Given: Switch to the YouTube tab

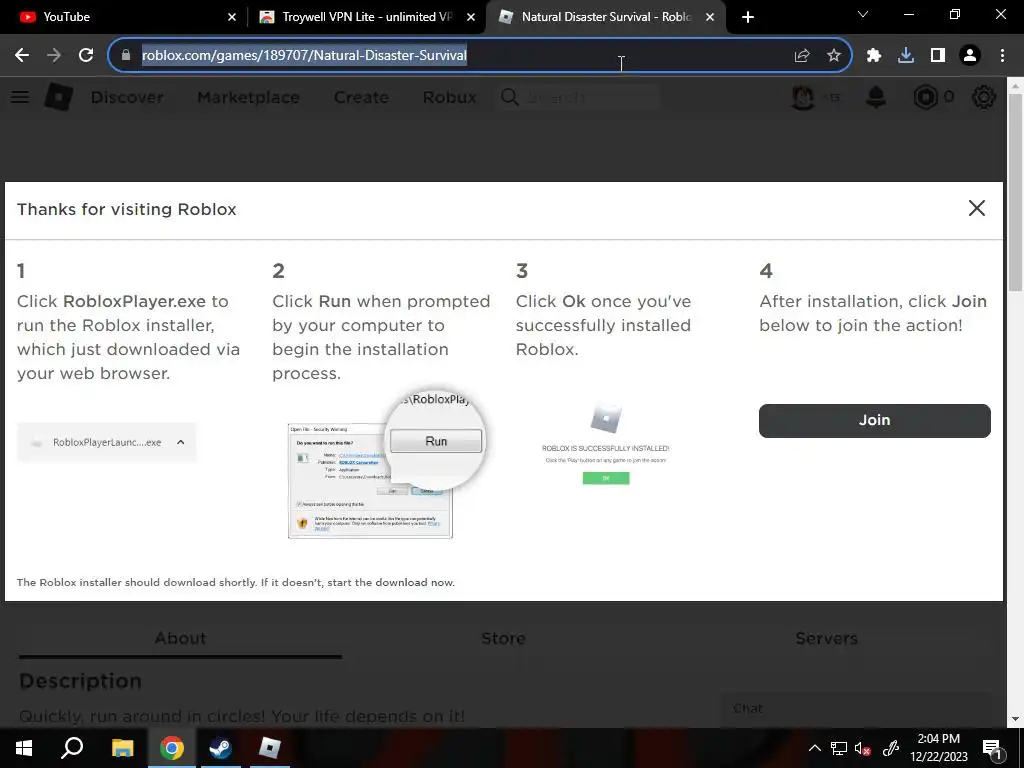Looking at the screenshot, I should coord(122,17).
